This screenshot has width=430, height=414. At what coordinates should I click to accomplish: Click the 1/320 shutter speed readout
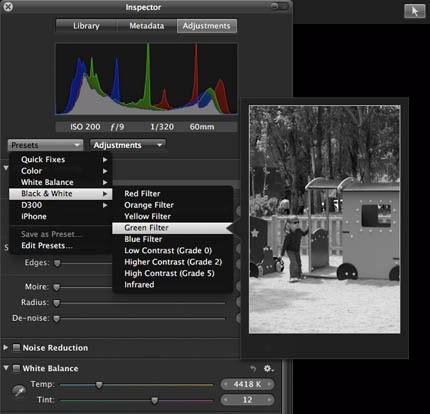pos(162,127)
